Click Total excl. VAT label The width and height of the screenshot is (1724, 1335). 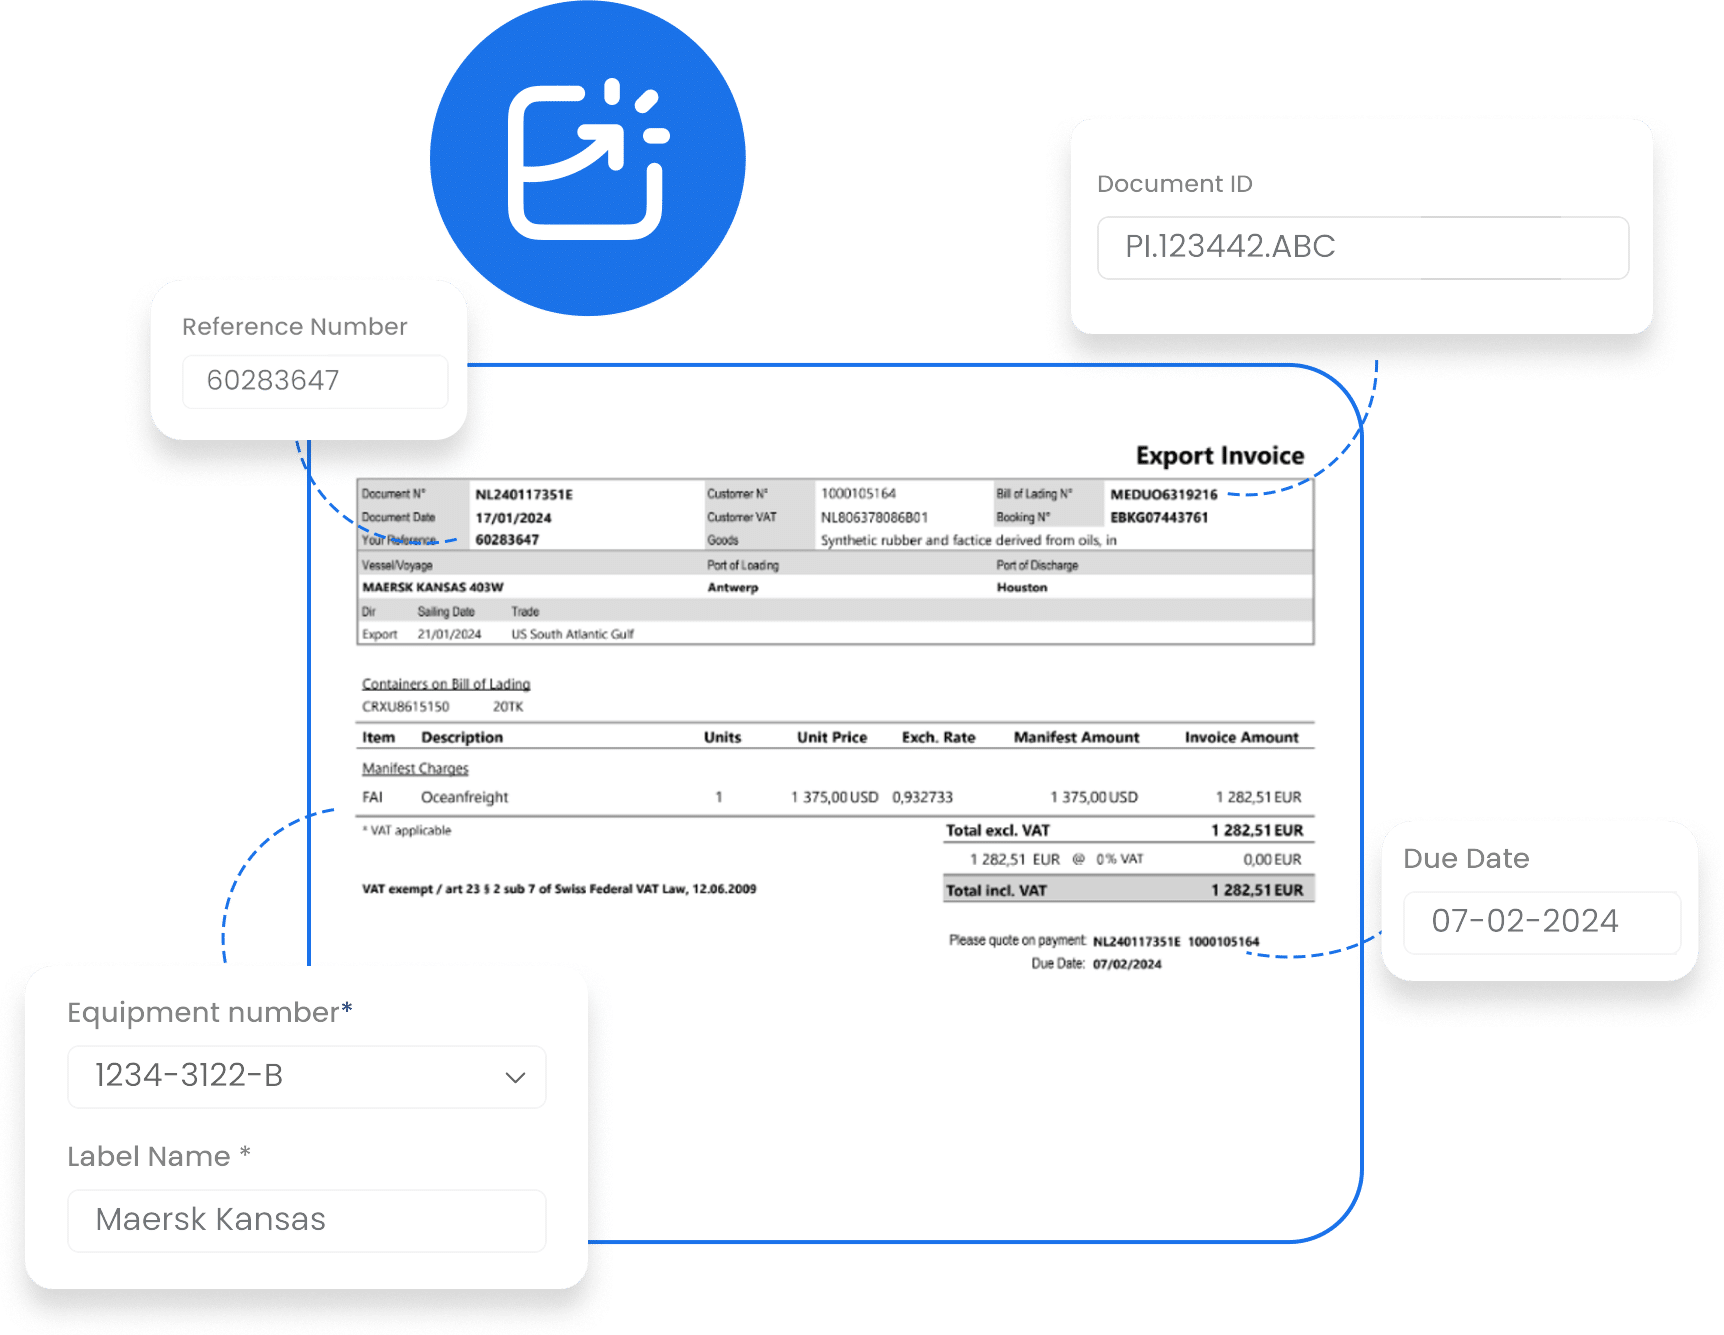pos(998,830)
